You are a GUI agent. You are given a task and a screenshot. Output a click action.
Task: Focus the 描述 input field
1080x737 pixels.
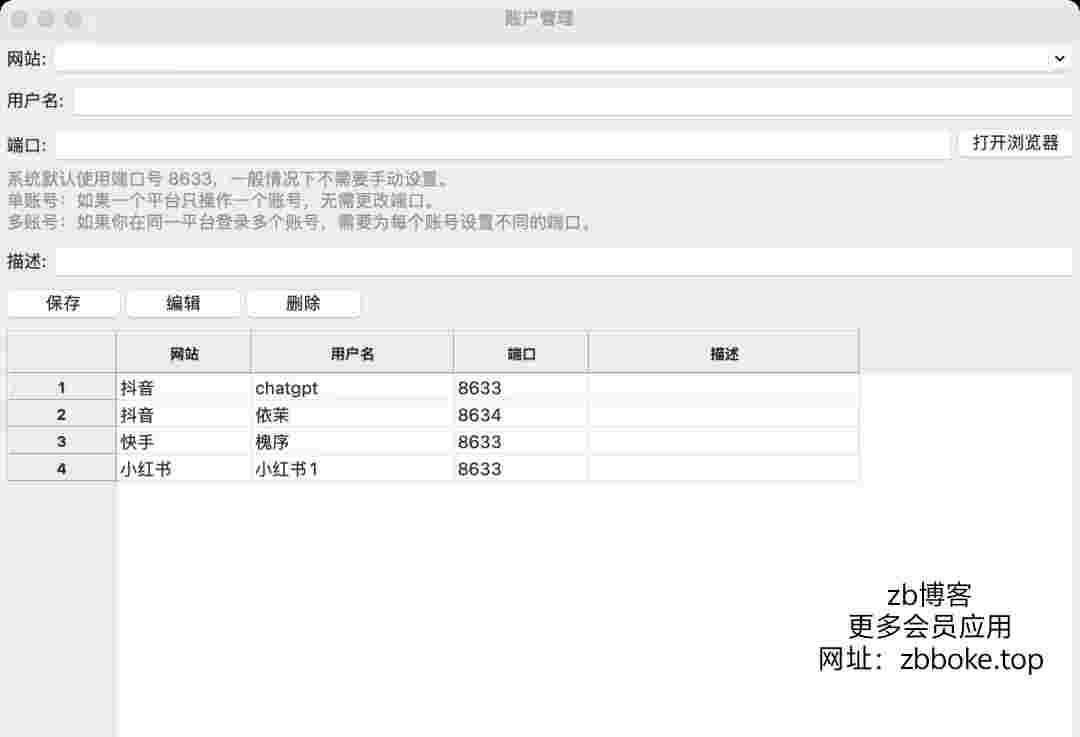pyautogui.click(x=563, y=262)
